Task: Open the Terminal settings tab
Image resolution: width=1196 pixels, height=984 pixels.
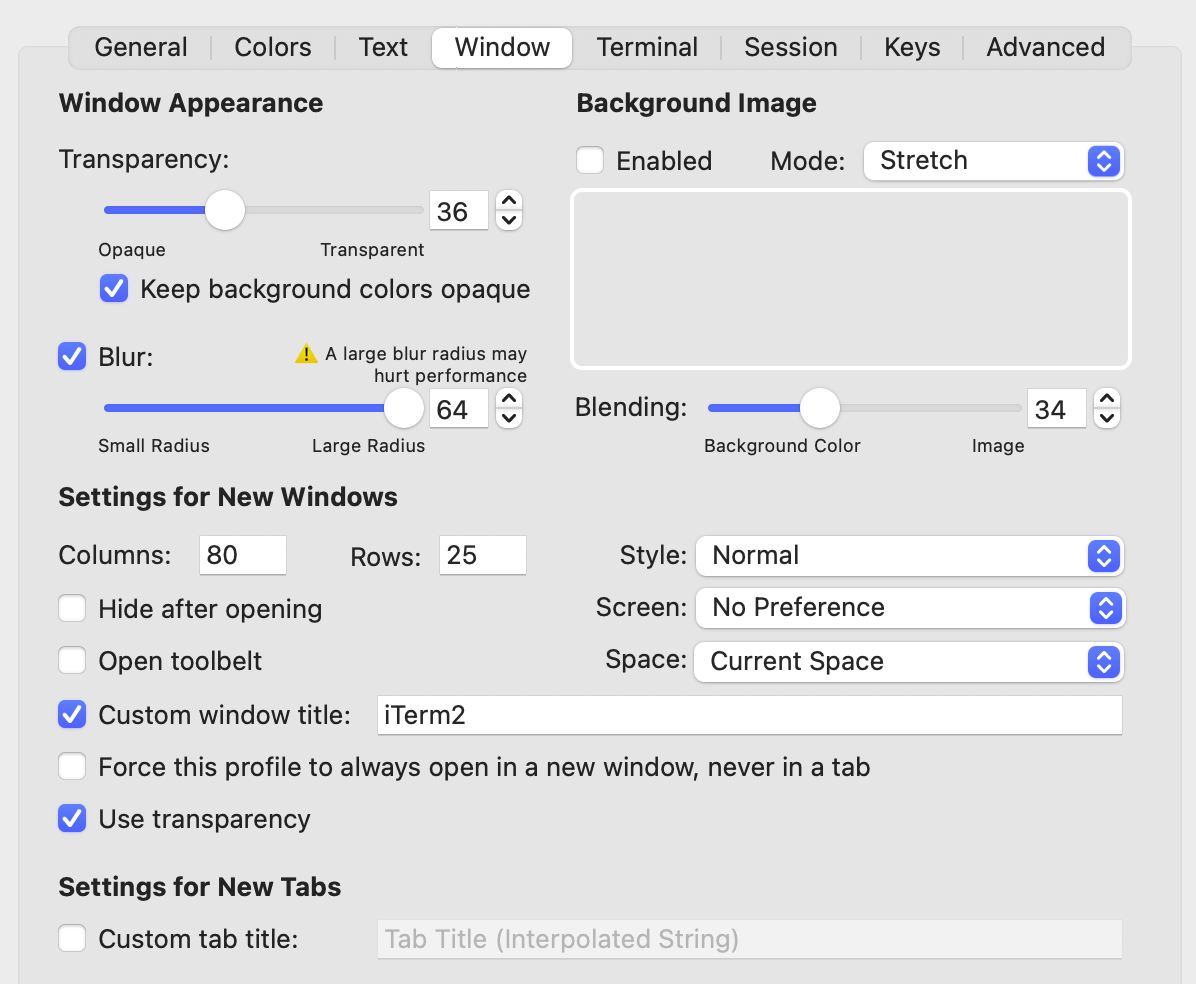Action: pyautogui.click(x=646, y=46)
